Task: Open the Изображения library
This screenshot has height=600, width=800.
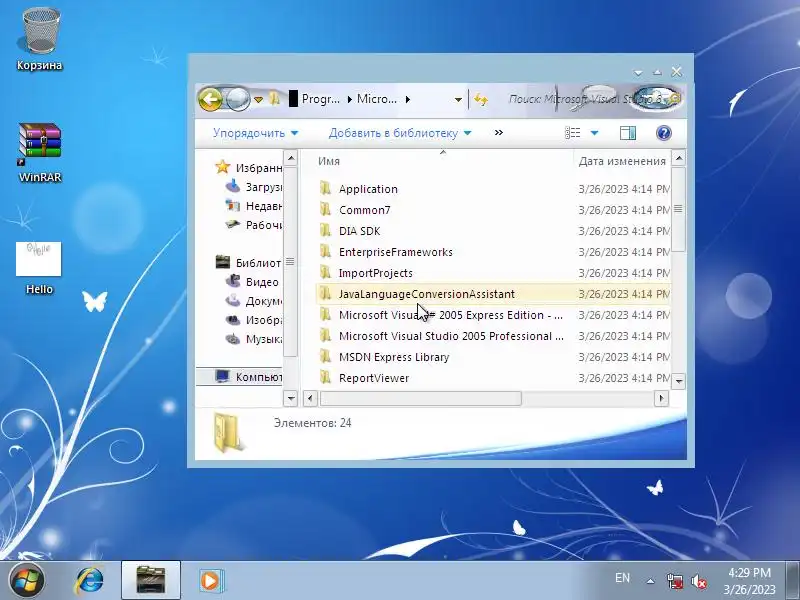Action: point(254,320)
